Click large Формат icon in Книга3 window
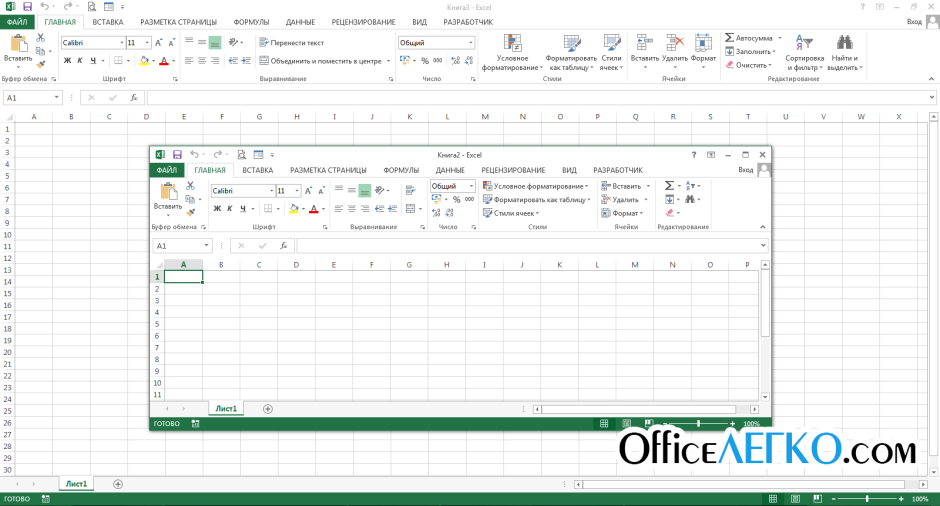Image resolution: width=940 pixels, height=506 pixels. [703, 43]
